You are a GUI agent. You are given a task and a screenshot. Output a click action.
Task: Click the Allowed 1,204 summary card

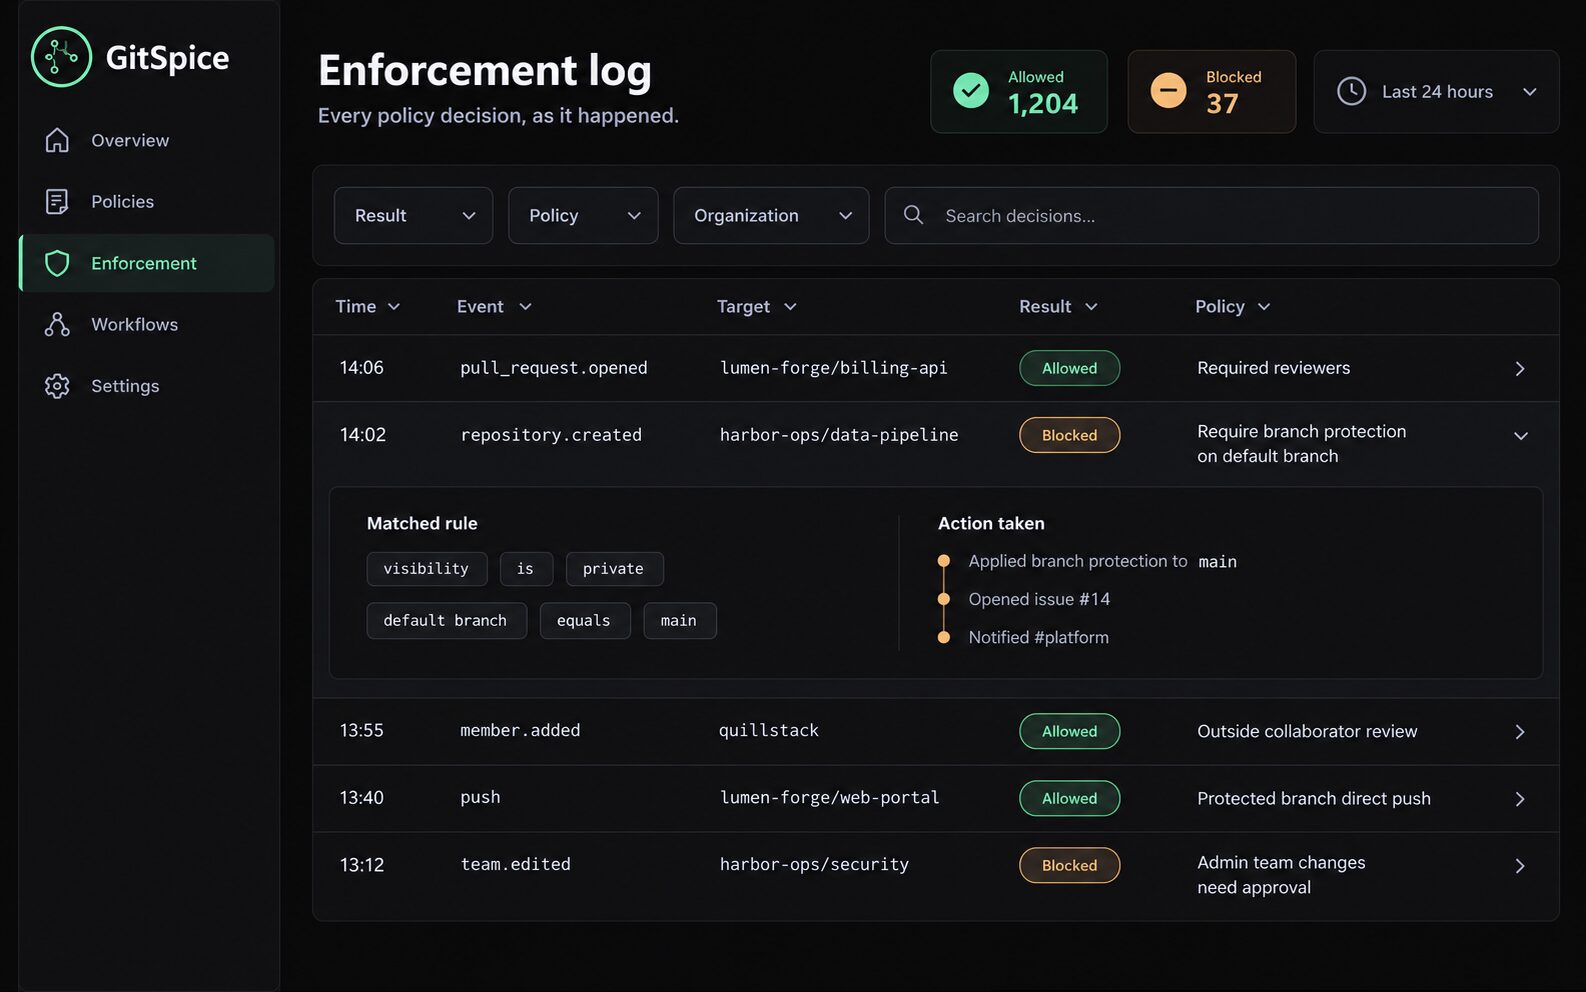1019,91
